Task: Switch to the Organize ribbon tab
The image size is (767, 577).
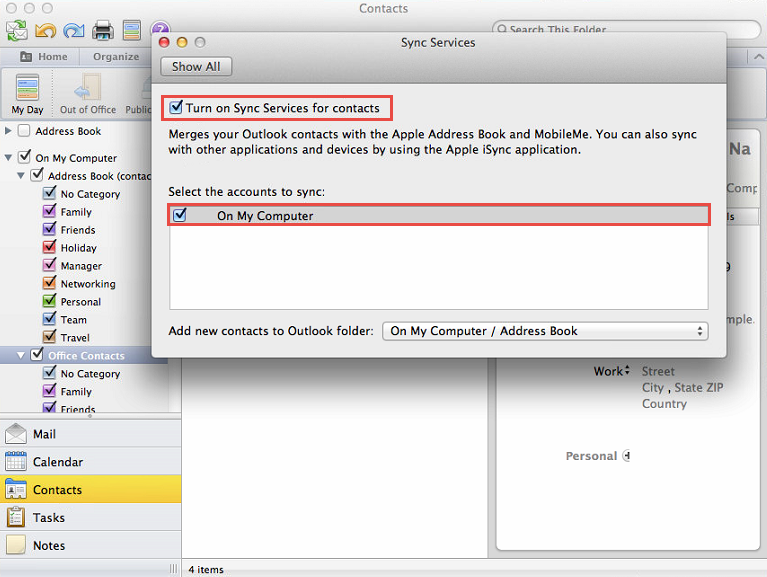Action: 116,57
